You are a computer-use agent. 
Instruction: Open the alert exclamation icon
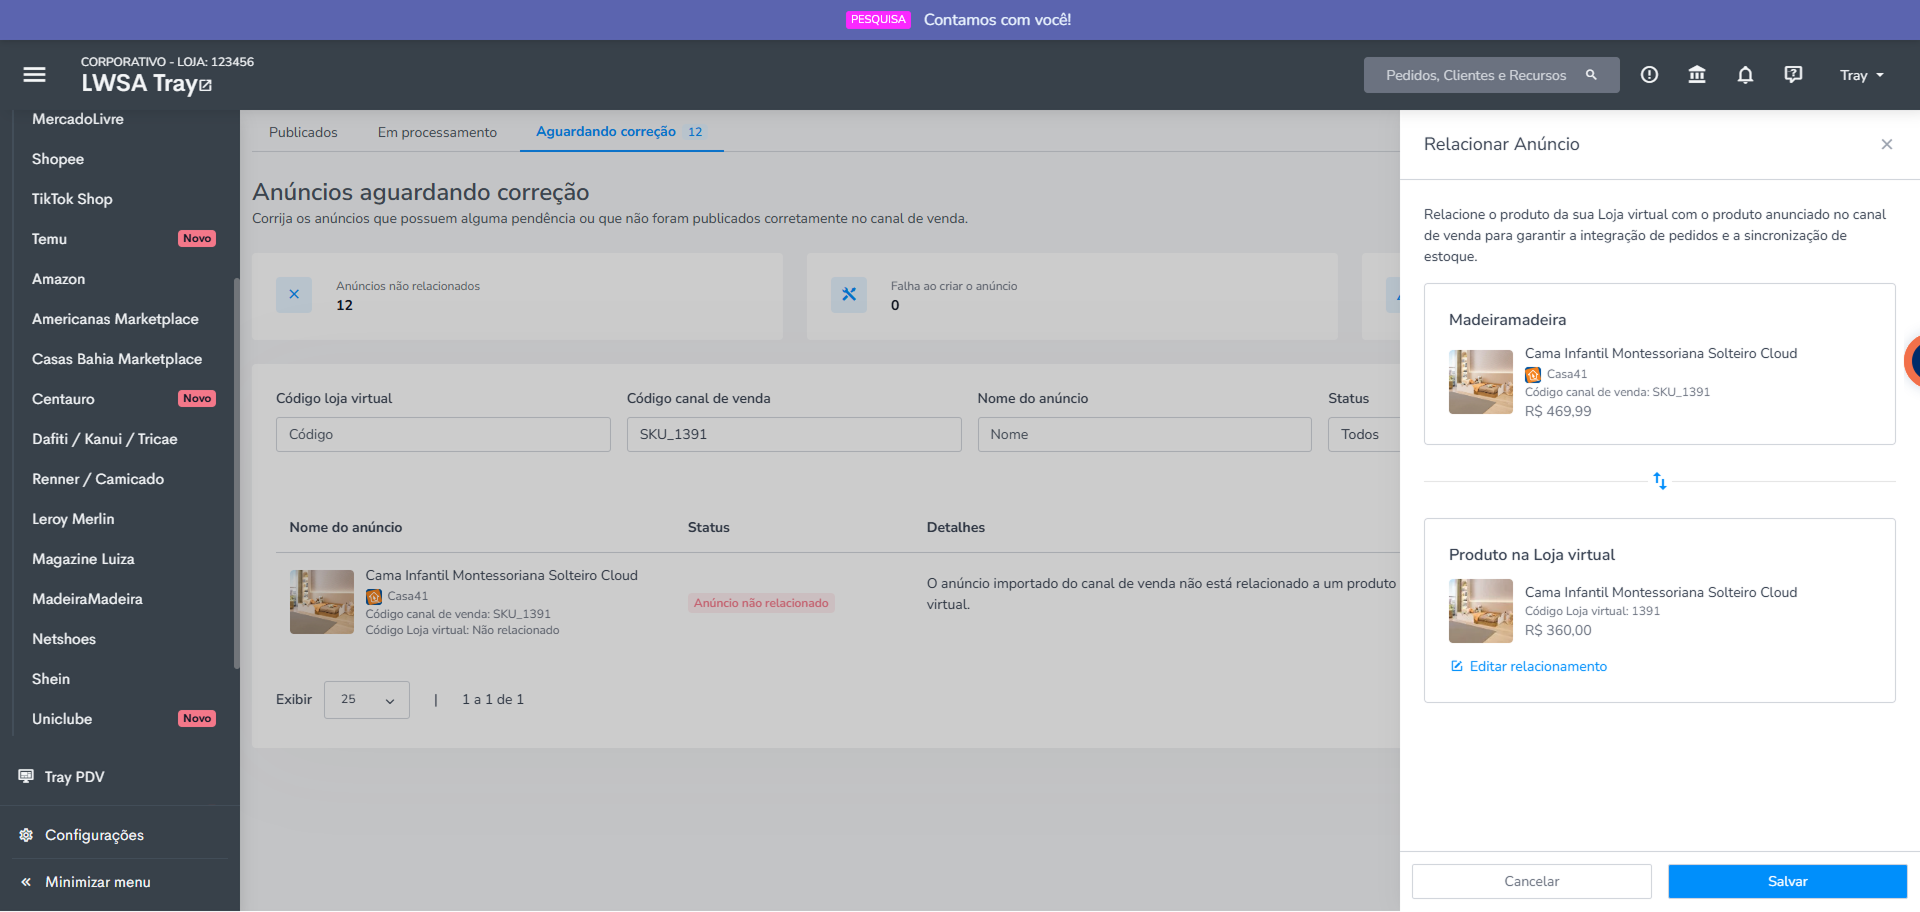tap(1649, 75)
